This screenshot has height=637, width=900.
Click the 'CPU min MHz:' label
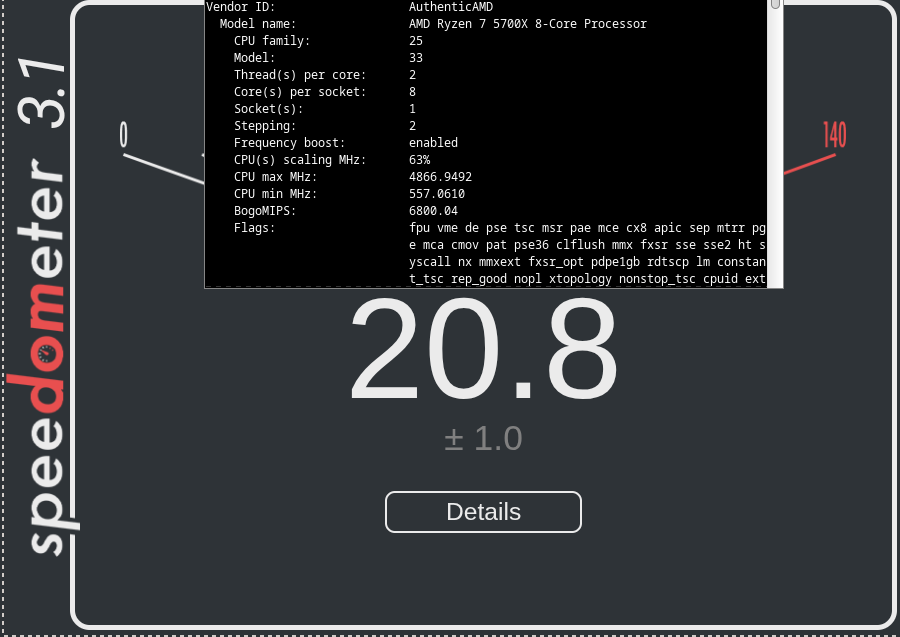276,194
